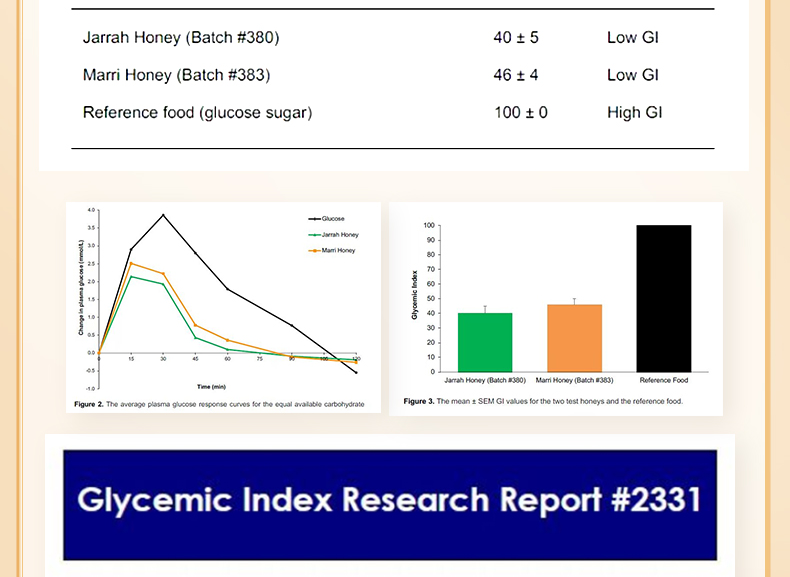Click the Glucose legend entry in line chart
790x577 pixels.
(x=331, y=218)
